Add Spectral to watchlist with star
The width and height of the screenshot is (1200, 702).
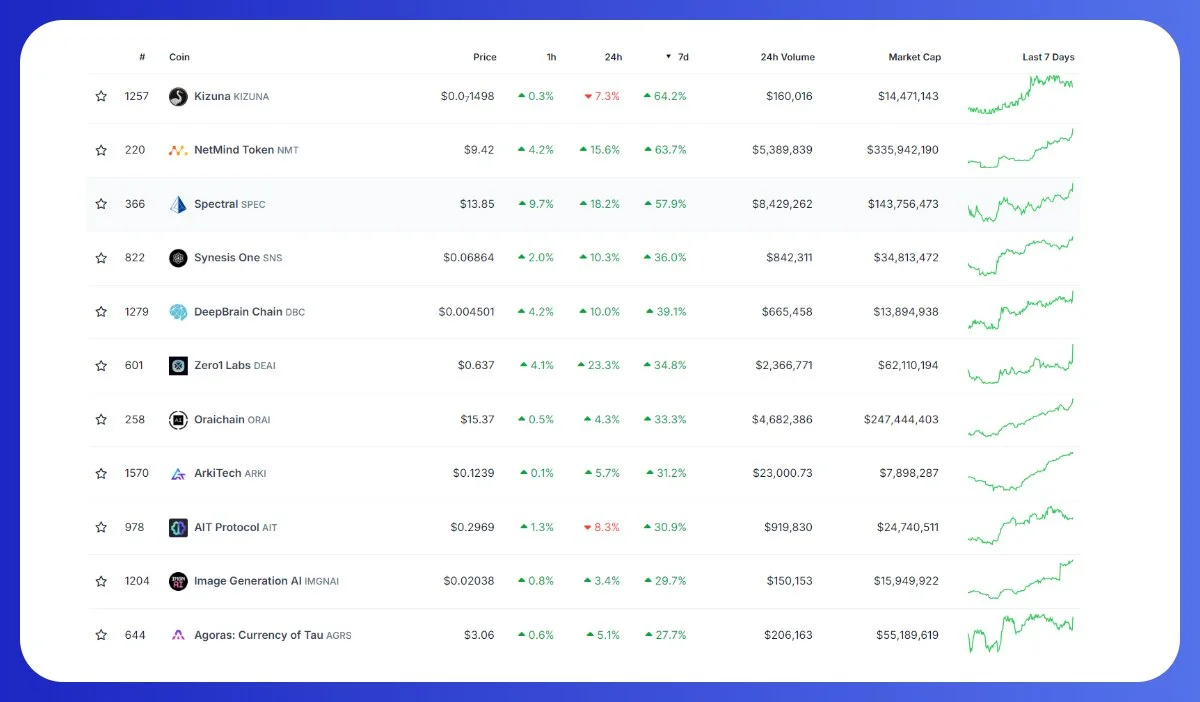point(101,204)
